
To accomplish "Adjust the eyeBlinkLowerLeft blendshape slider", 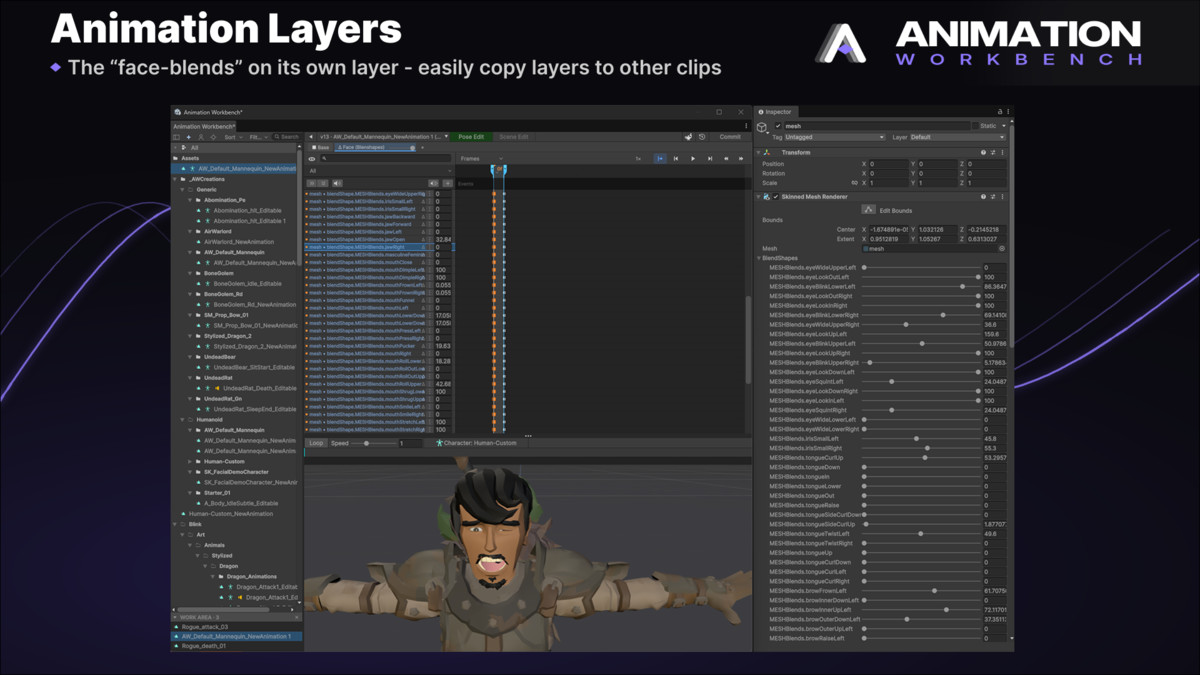I will 920,287.
